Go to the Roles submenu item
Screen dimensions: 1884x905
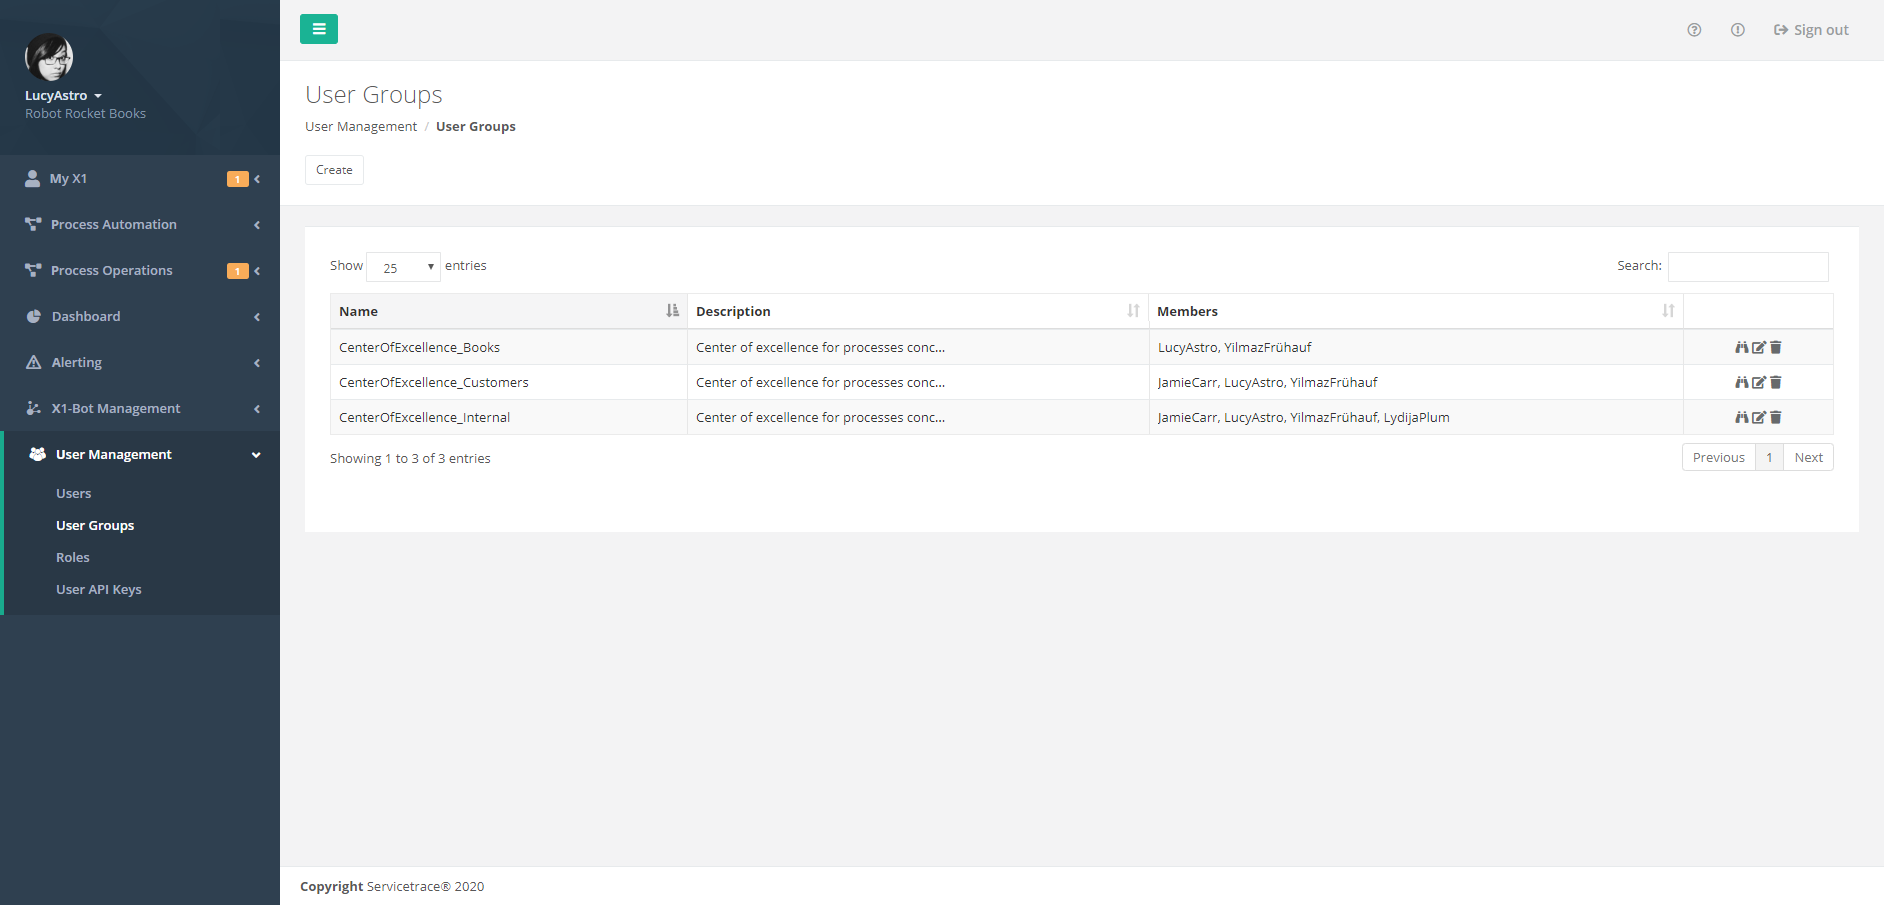pyautogui.click(x=73, y=558)
